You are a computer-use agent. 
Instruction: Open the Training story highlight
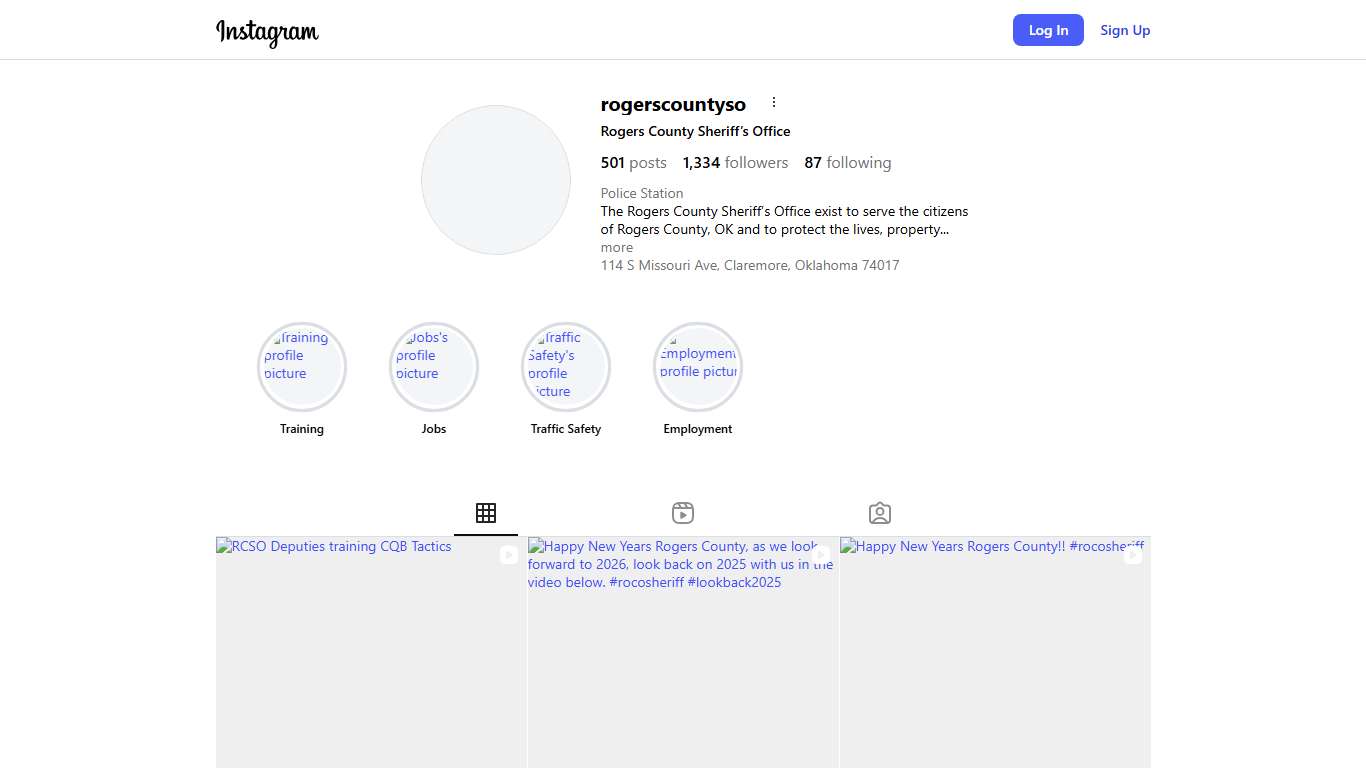pos(302,367)
